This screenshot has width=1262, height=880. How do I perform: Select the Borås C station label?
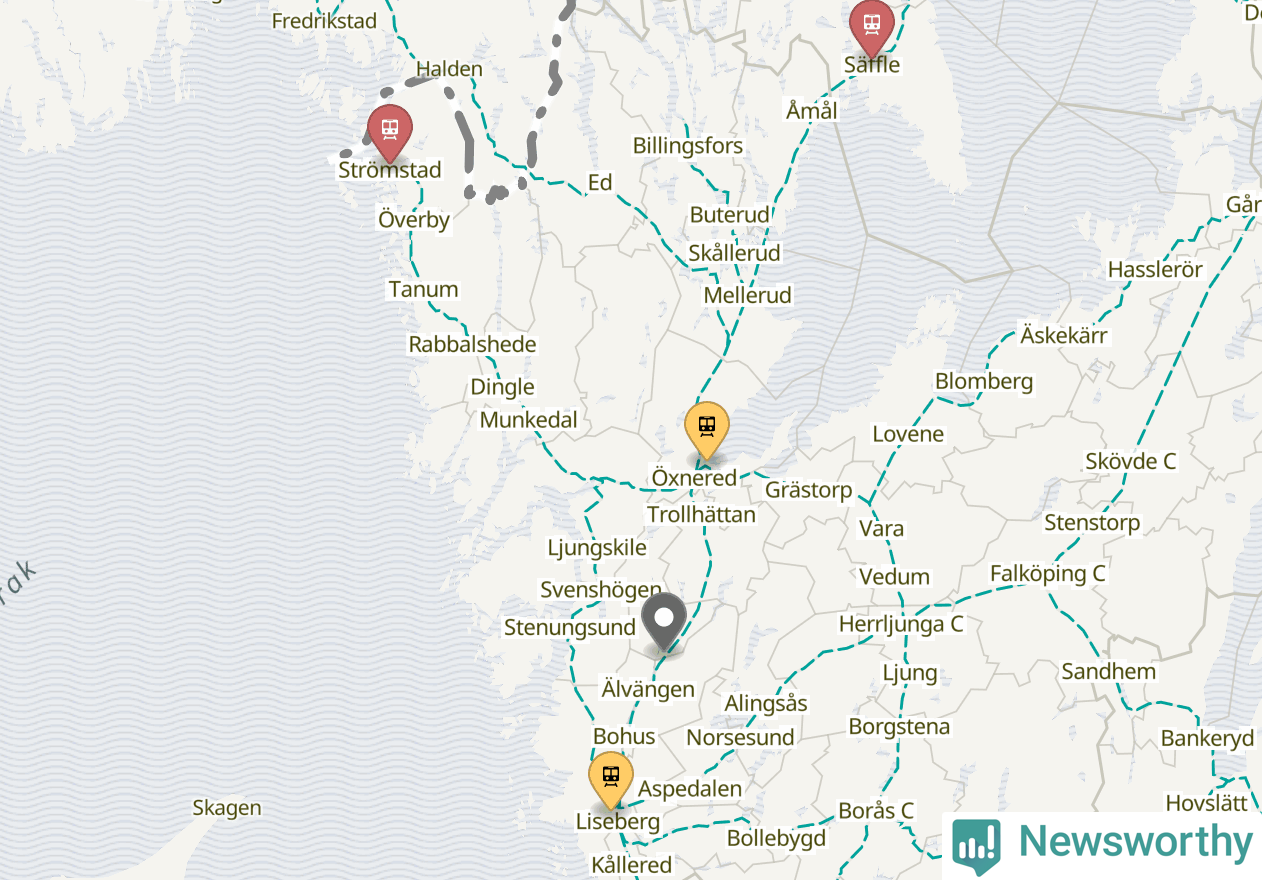pos(876,810)
